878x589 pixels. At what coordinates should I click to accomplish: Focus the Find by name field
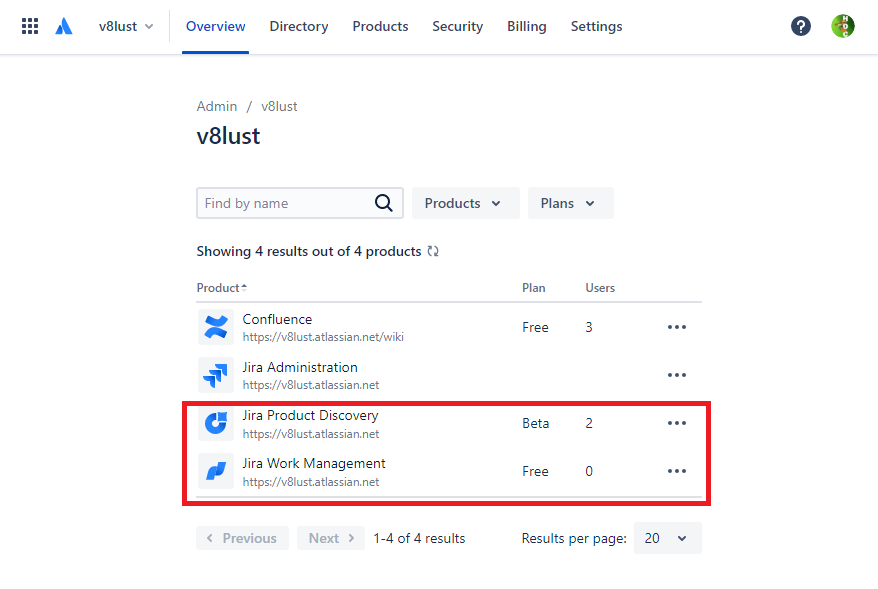click(x=300, y=203)
